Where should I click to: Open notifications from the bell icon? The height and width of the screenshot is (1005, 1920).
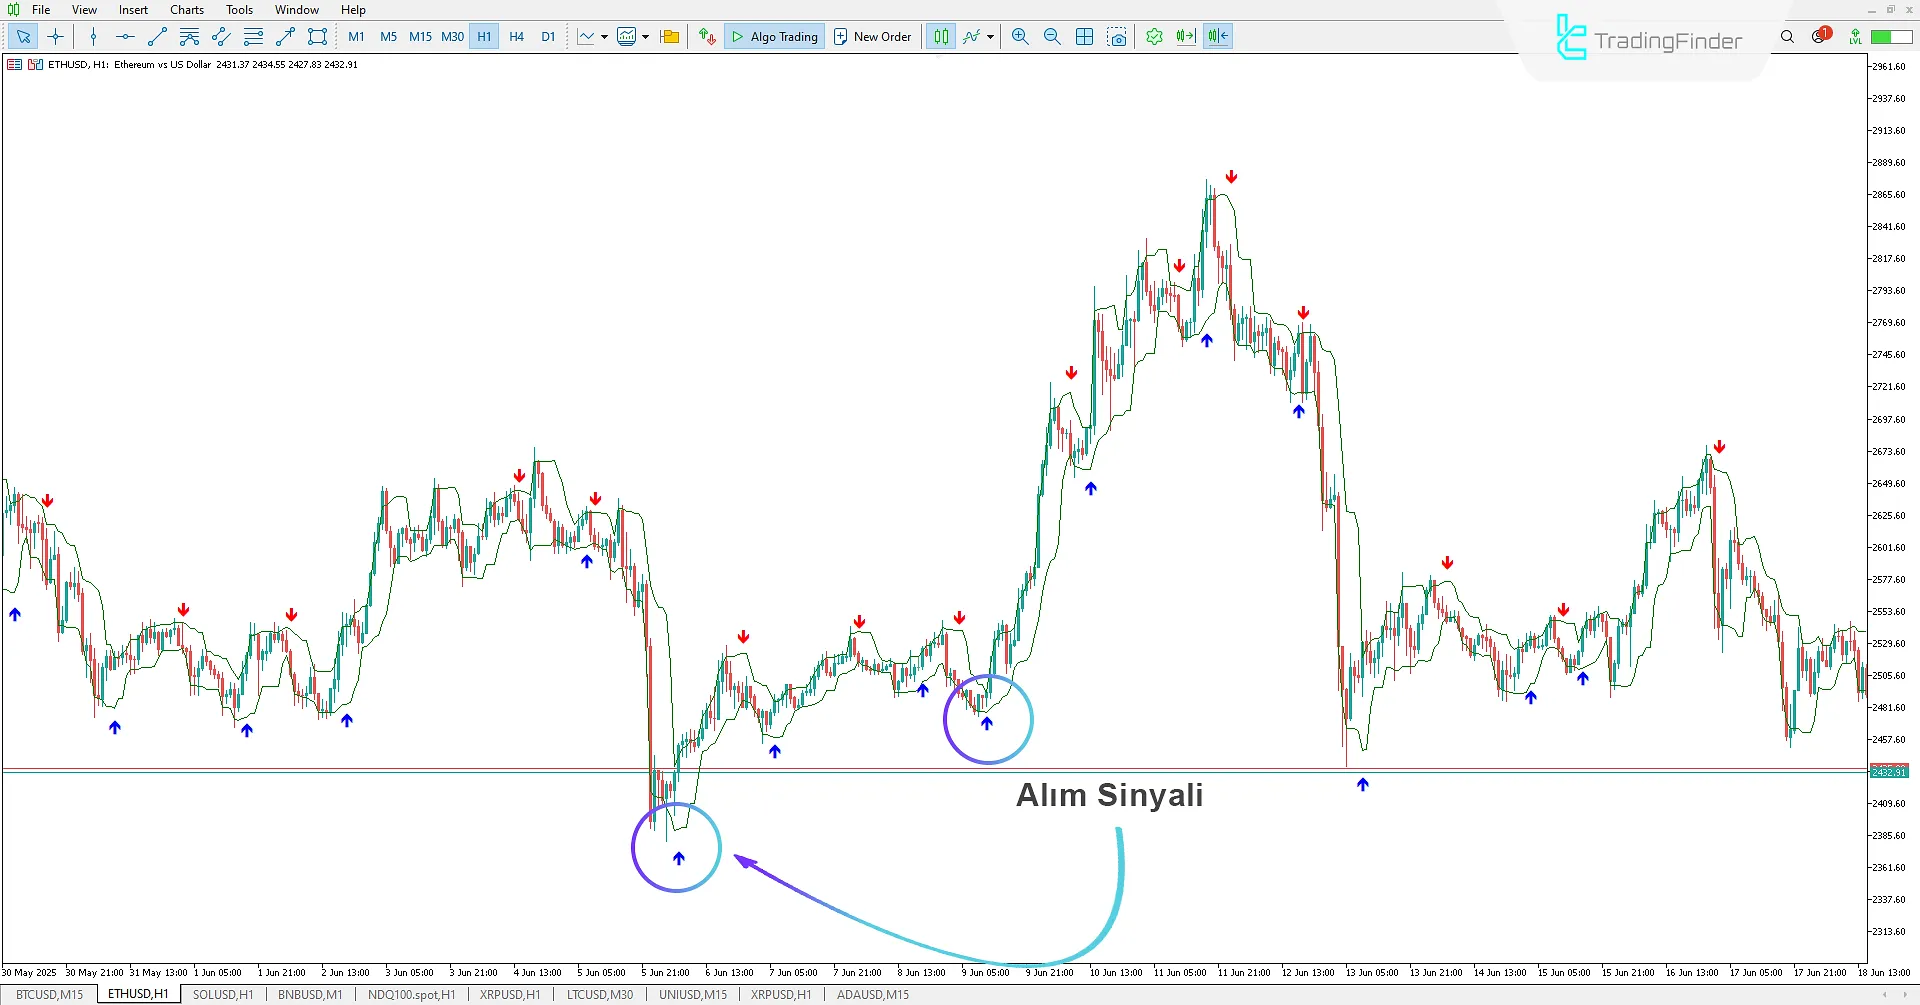click(1819, 35)
